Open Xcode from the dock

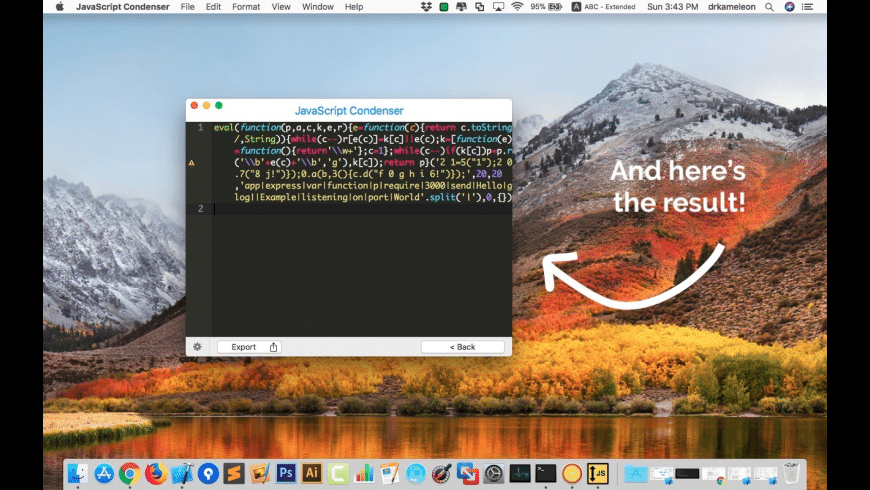click(x=182, y=473)
